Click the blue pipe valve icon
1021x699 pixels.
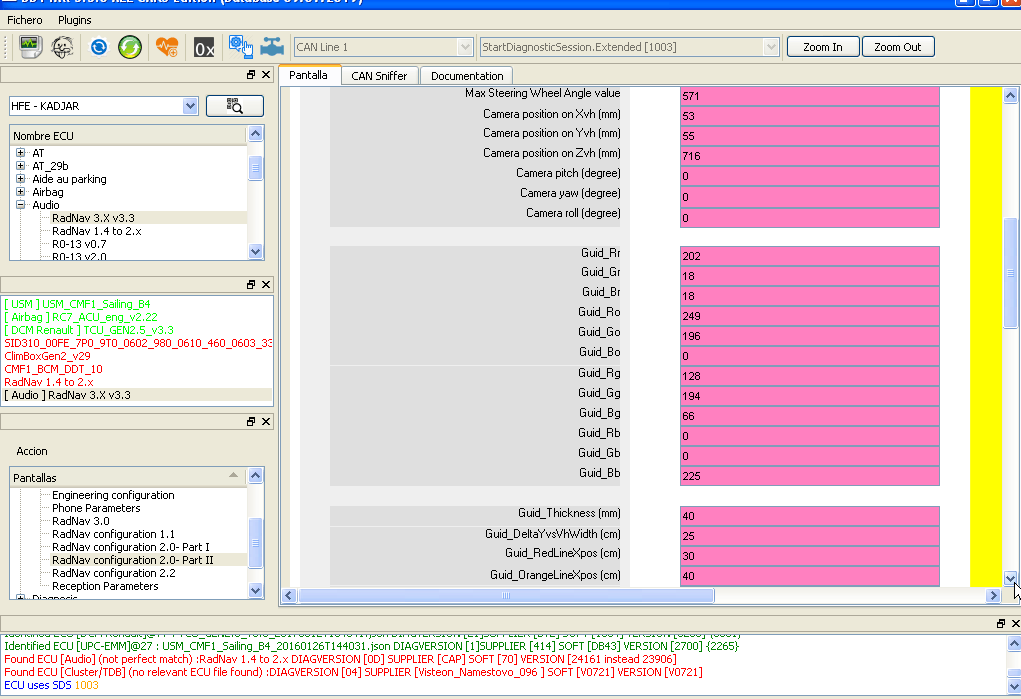[x=272, y=47]
